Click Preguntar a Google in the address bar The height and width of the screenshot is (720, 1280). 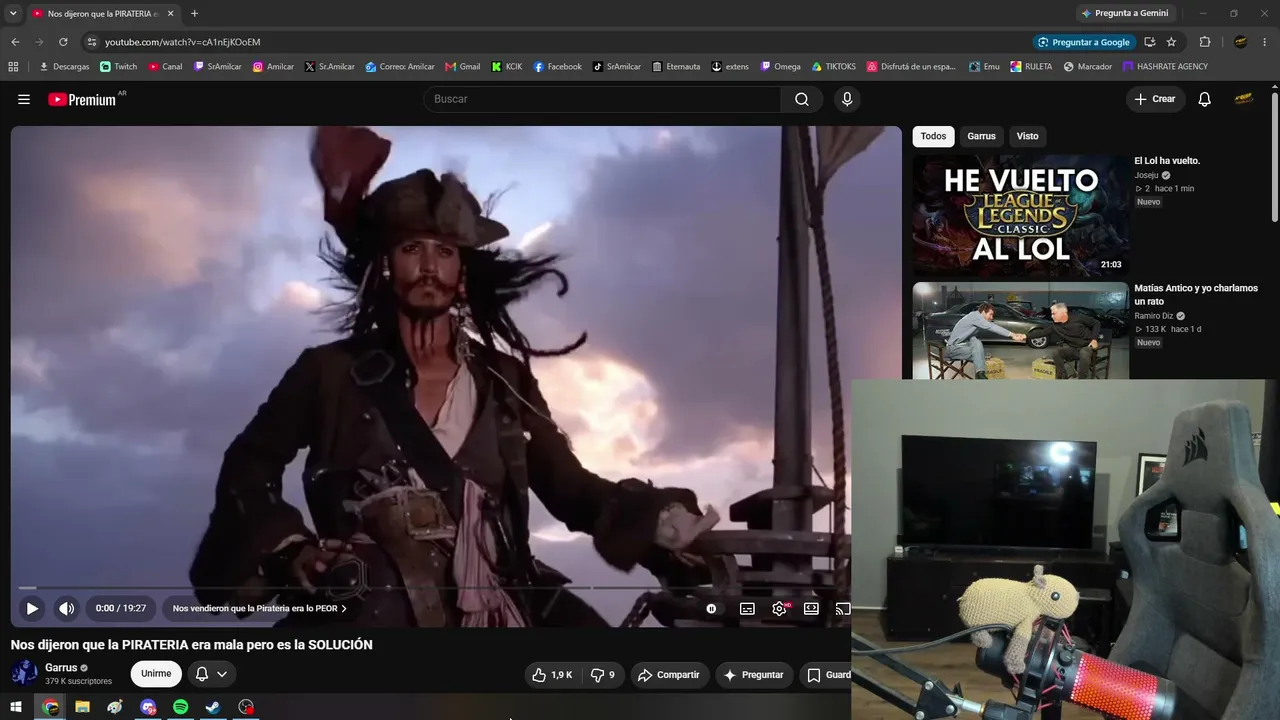click(1084, 42)
